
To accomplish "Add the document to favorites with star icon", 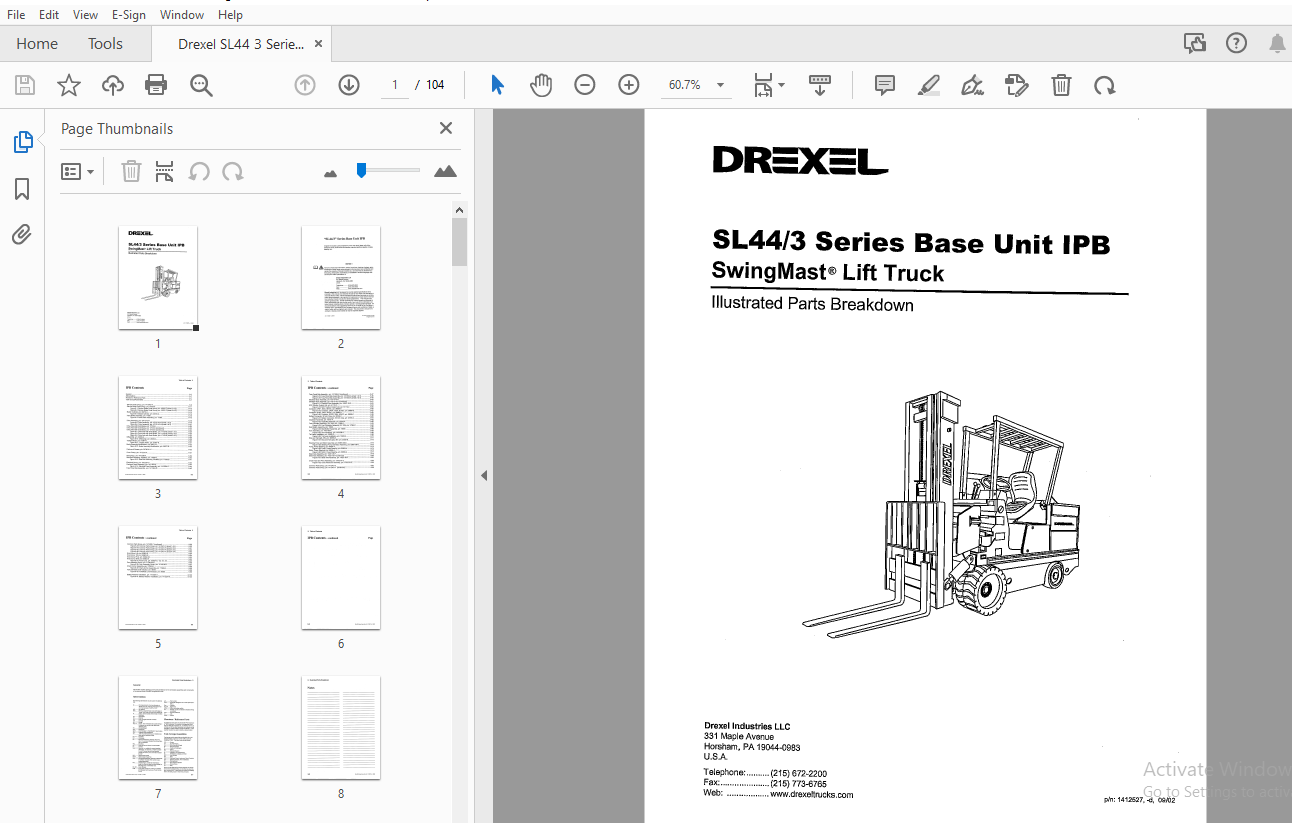I will (x=69, y=85).
